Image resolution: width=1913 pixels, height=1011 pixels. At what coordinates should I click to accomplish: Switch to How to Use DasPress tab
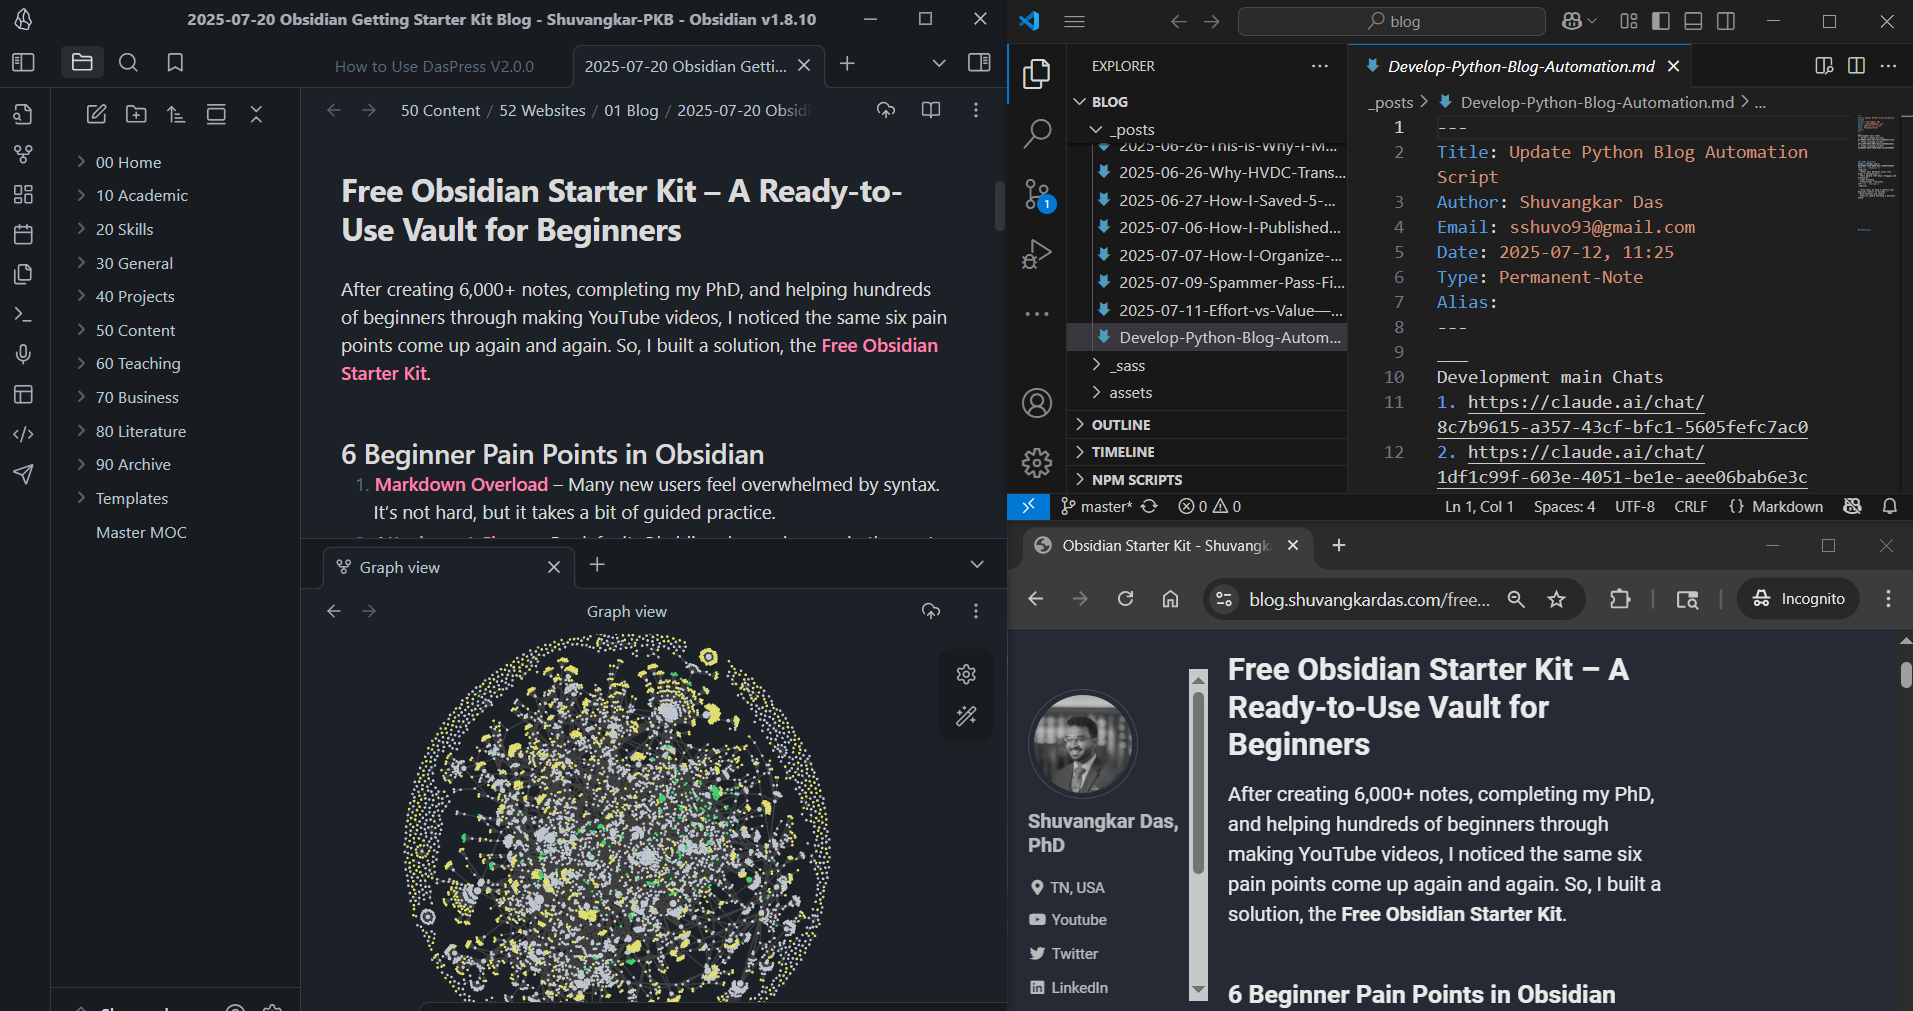[x=434, y=66]
